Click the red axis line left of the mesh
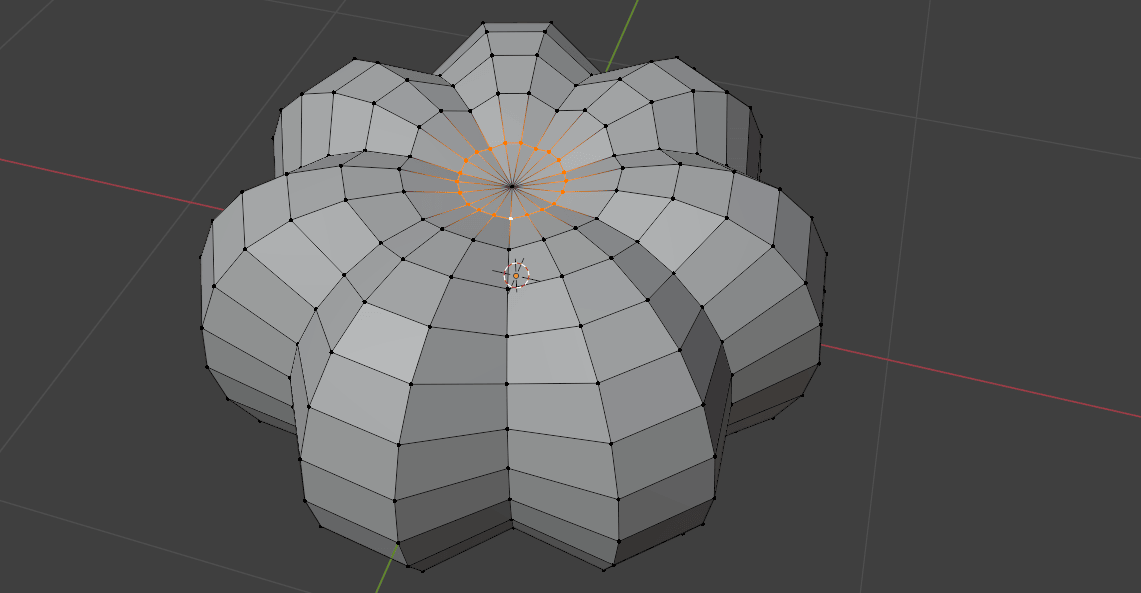Viewport: 1141px width, 593px height. pos(100,181)
